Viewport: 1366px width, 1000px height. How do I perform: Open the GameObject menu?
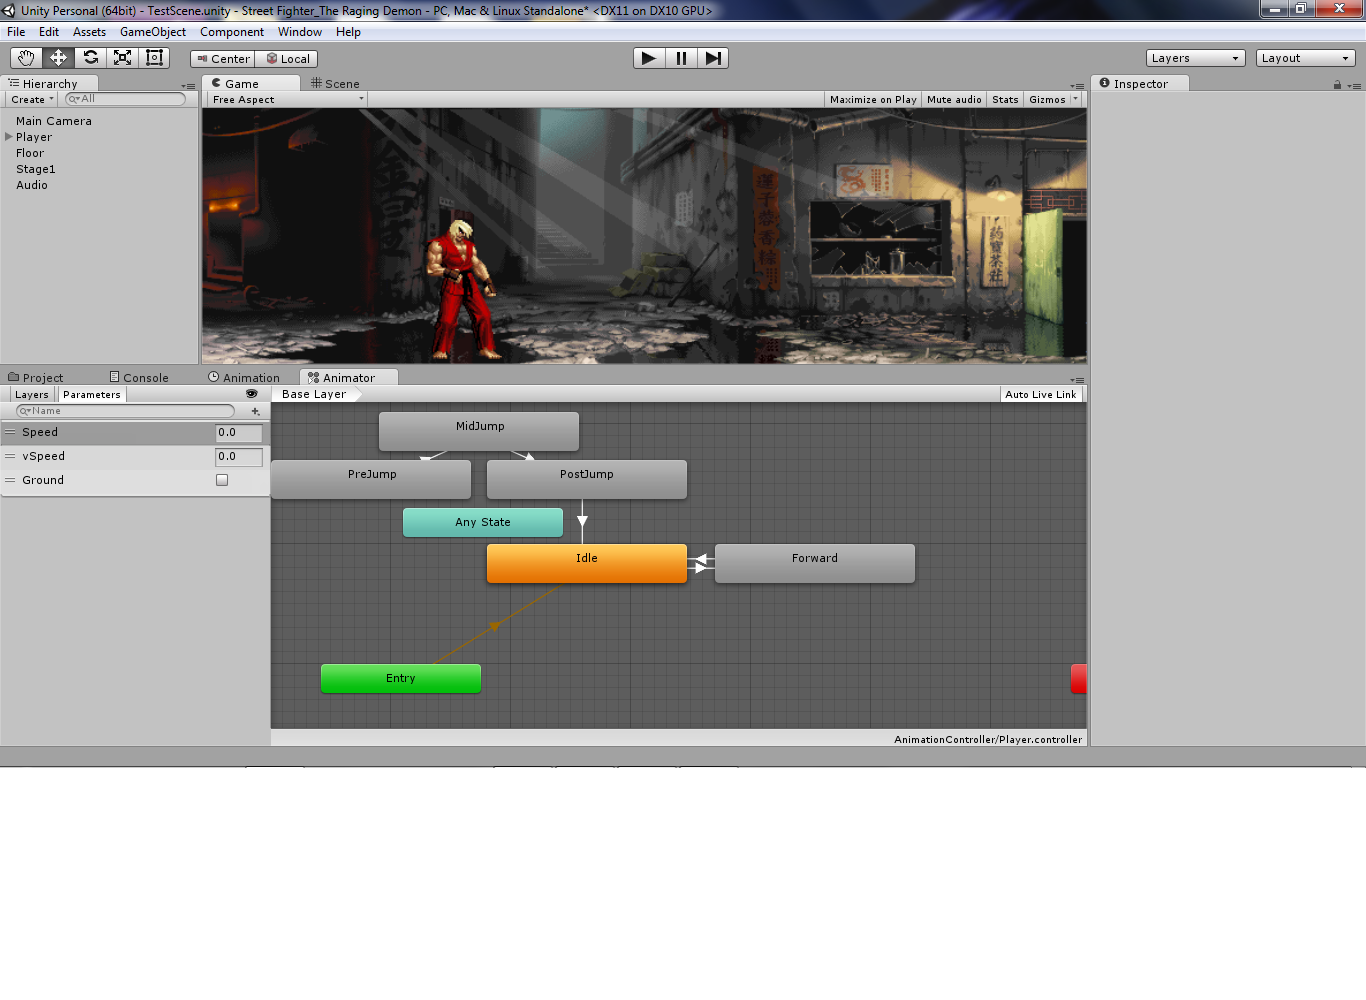pyautogui.click(x=153, y=32)
